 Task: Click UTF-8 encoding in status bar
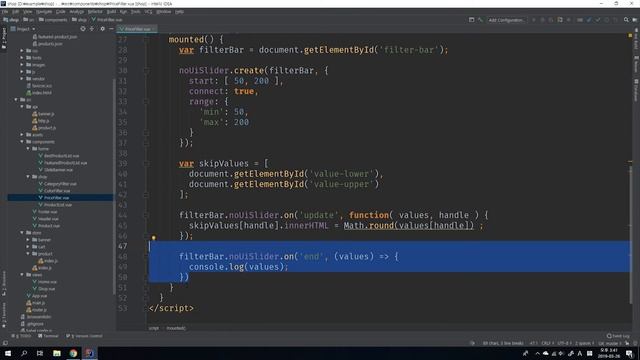click(x=565, y=343)
